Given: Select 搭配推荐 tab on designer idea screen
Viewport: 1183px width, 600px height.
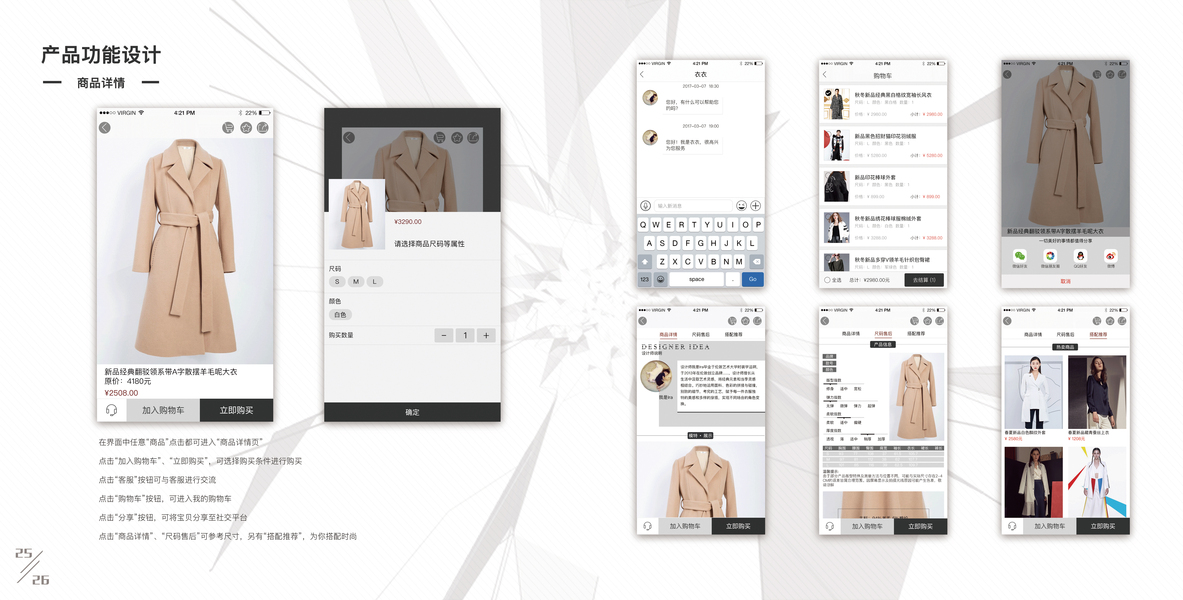Looking at the screenshot, I should pos(733,334).
